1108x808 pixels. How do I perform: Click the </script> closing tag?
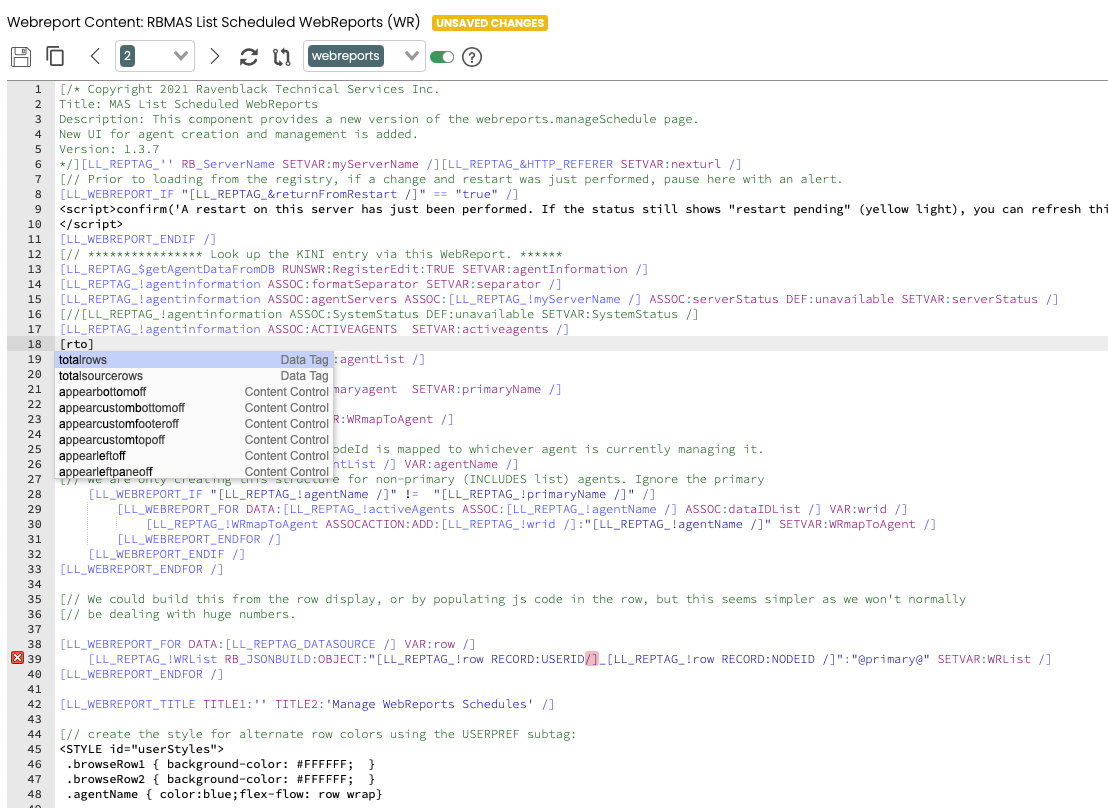tap(91, 224)
